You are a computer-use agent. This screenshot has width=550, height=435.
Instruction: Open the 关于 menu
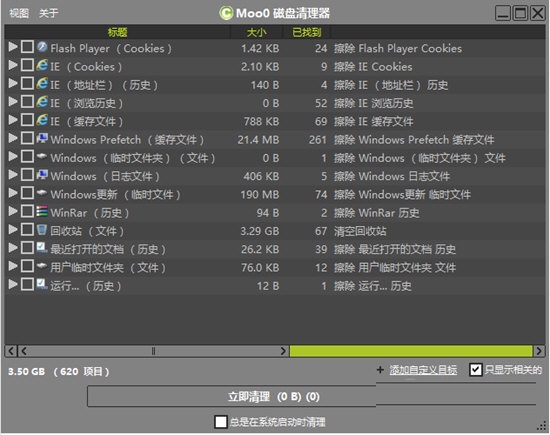tap(48, 13)
